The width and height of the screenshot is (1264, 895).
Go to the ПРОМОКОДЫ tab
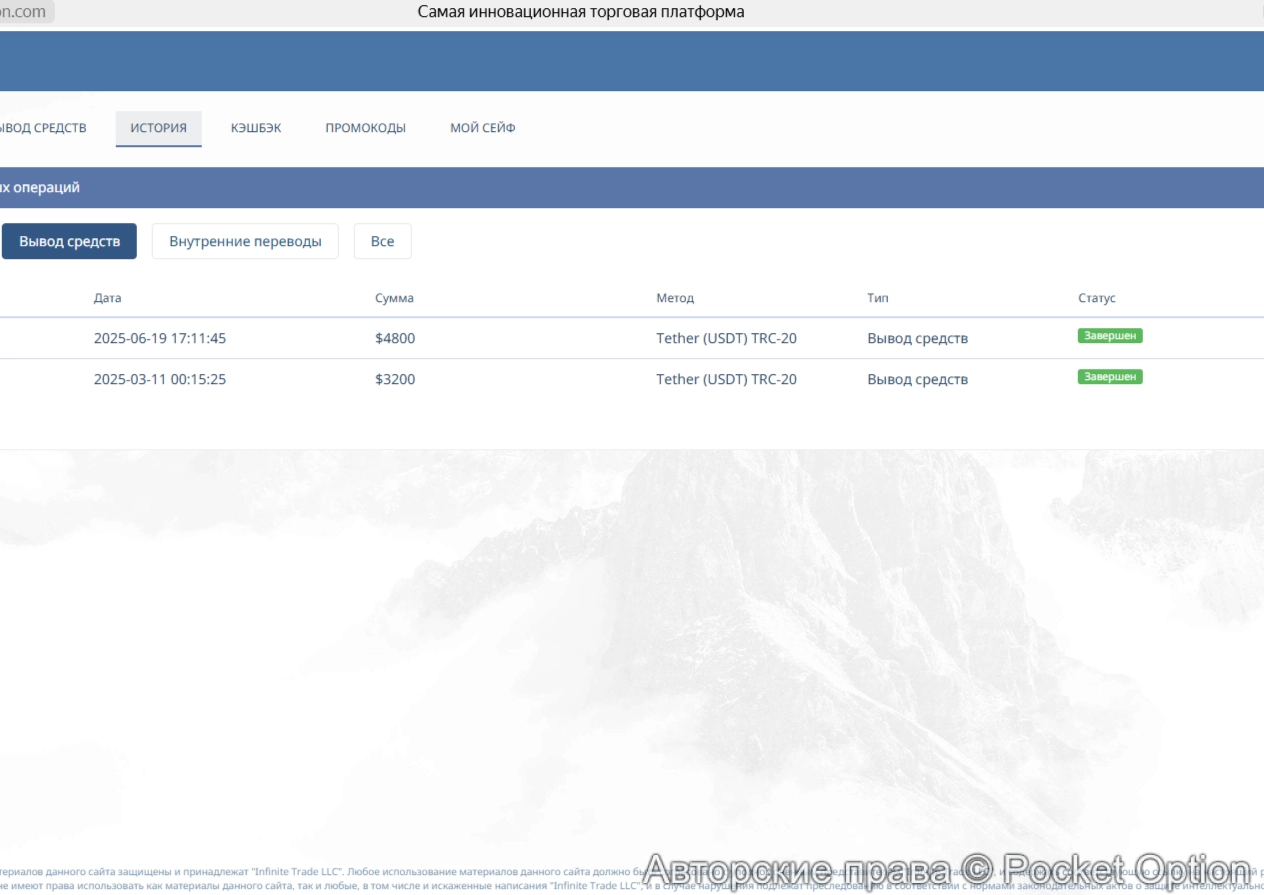click(365, 128)
